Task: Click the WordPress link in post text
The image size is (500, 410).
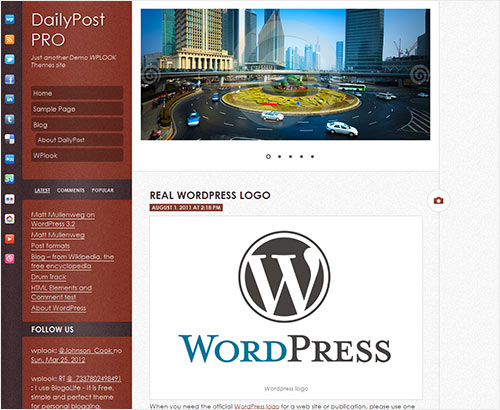Action: (256, 406)
